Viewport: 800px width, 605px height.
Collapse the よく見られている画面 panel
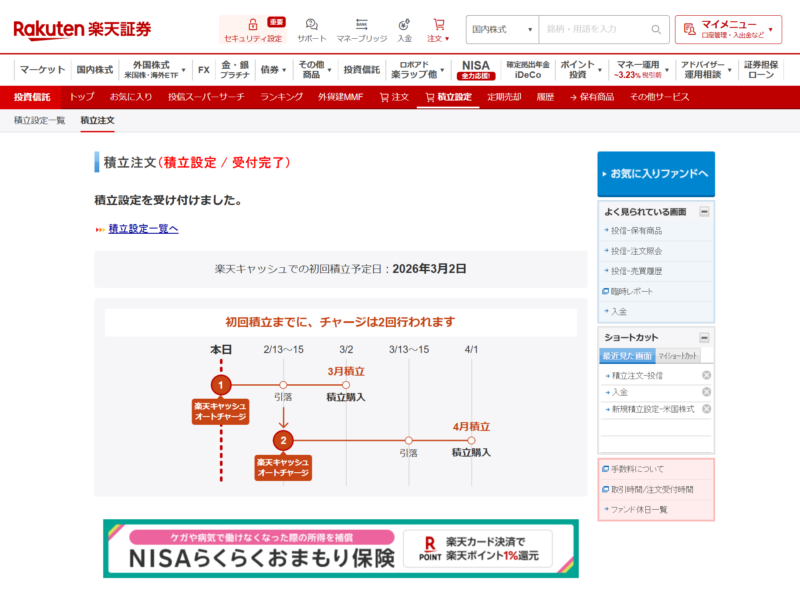tap(705, 212)
